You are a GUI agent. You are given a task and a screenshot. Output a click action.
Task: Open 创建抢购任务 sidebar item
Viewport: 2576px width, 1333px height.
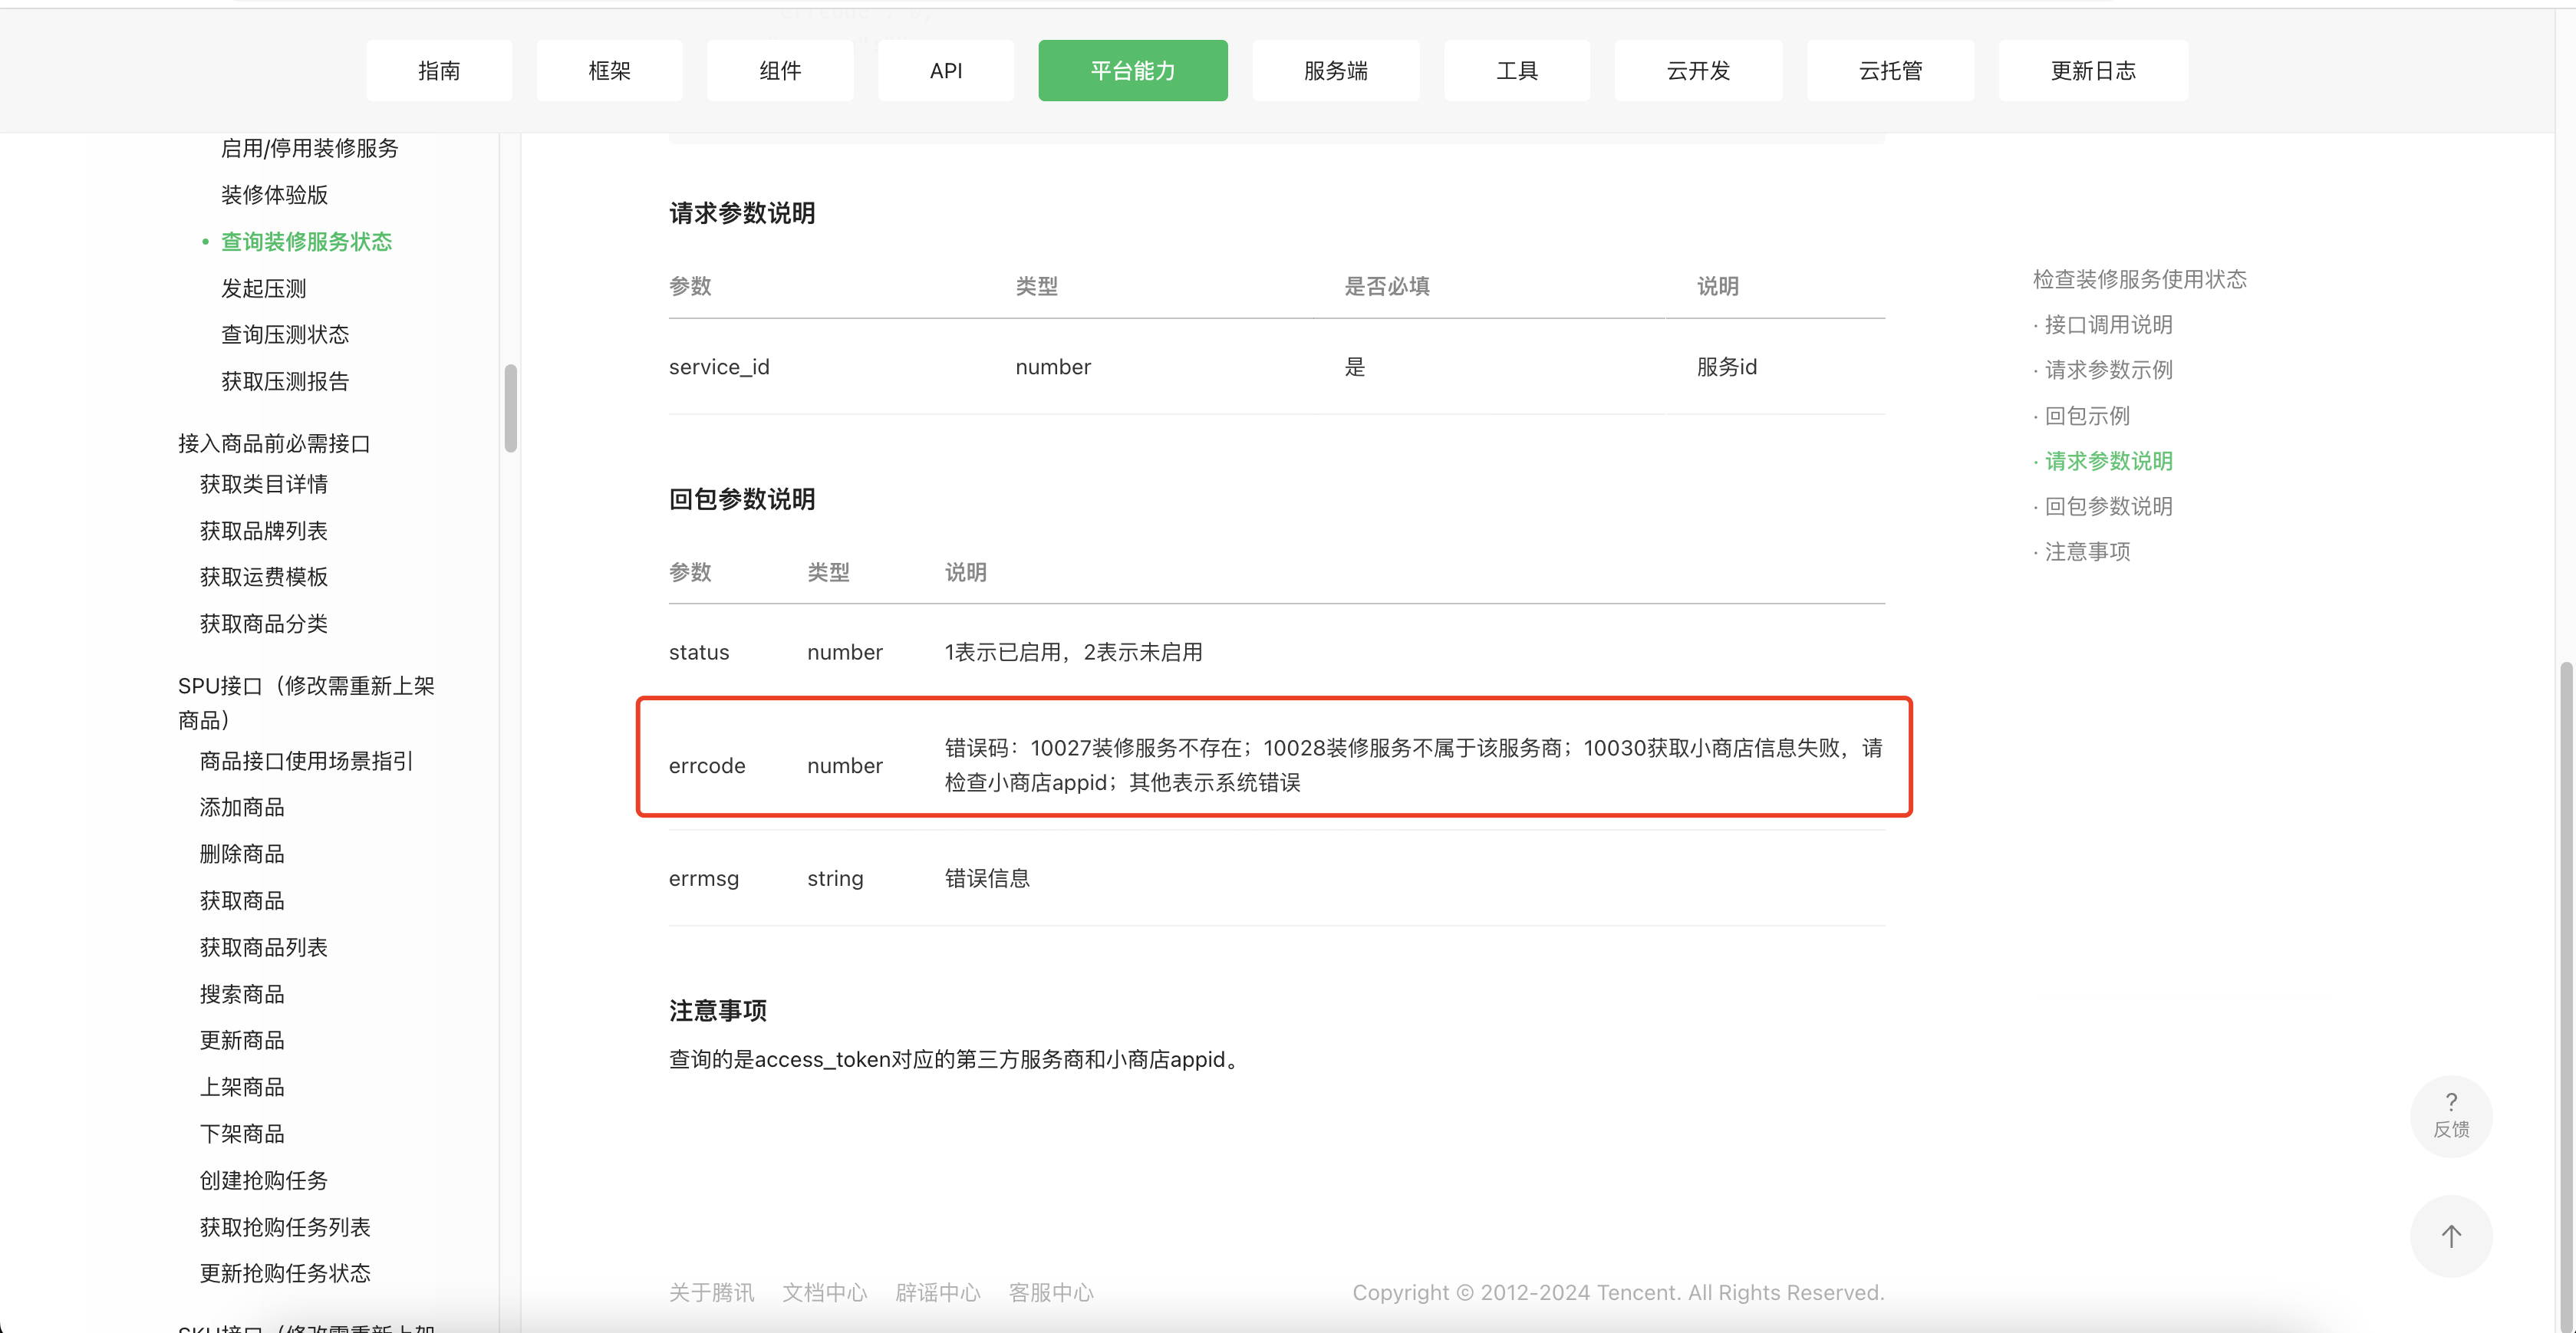pos(263,1180)
